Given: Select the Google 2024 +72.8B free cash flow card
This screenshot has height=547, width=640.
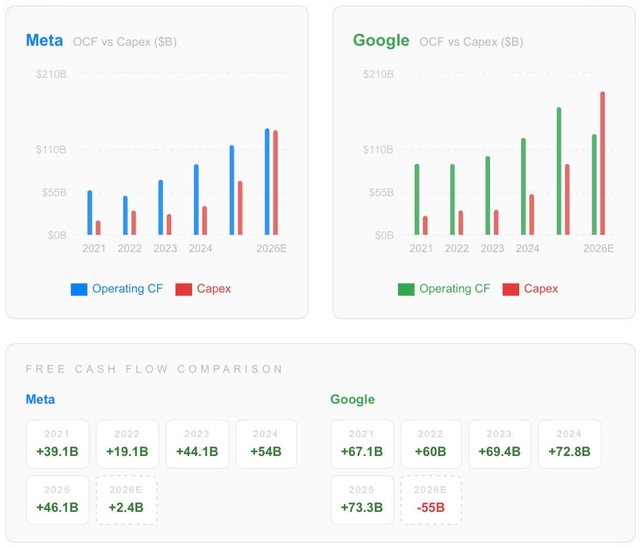Looking at the screenshot, I should [569, 444].
